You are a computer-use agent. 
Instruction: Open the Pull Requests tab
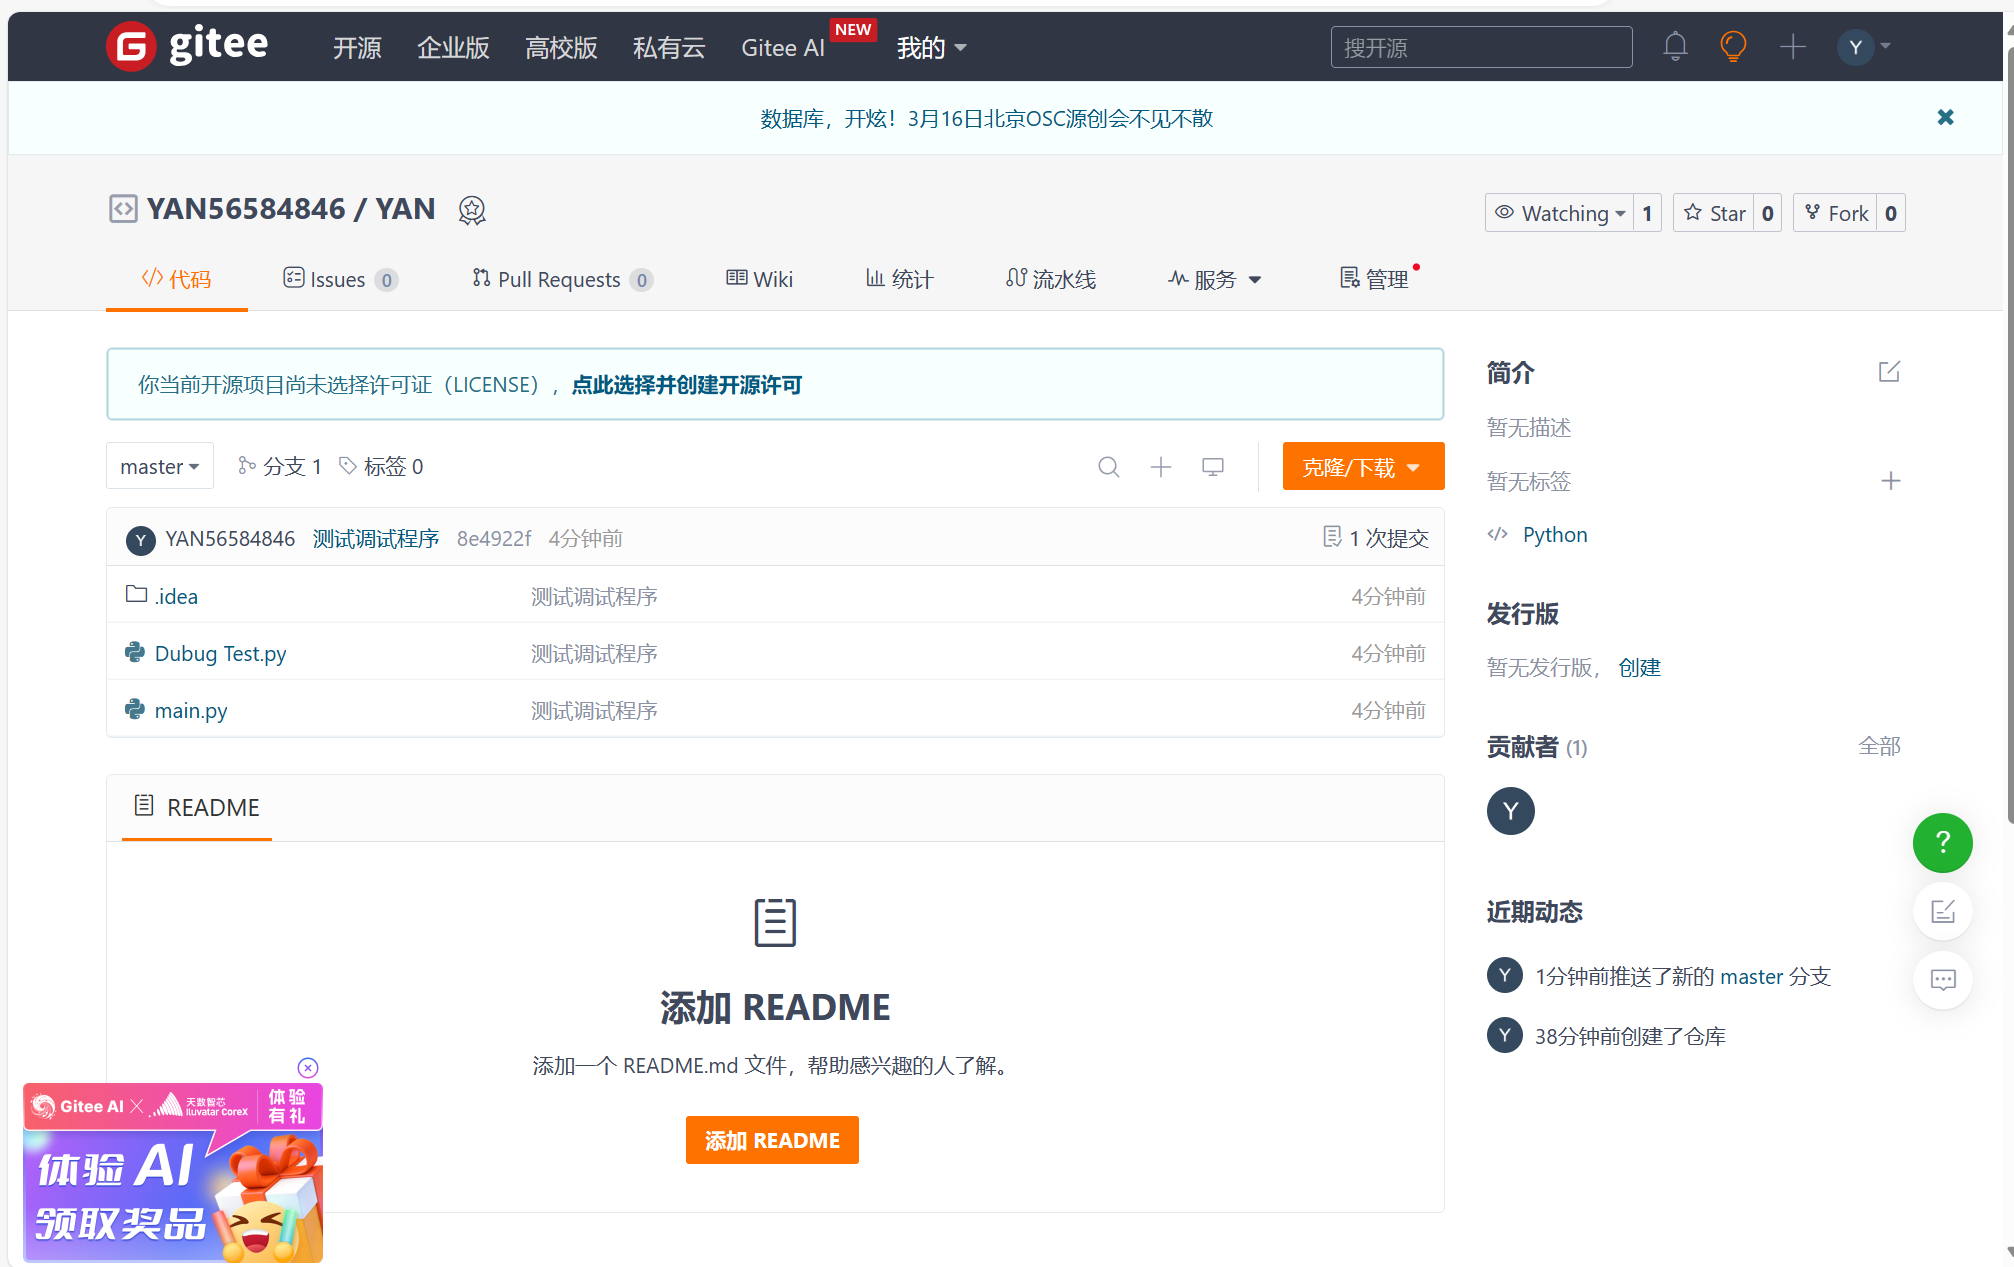pos(562,279)
